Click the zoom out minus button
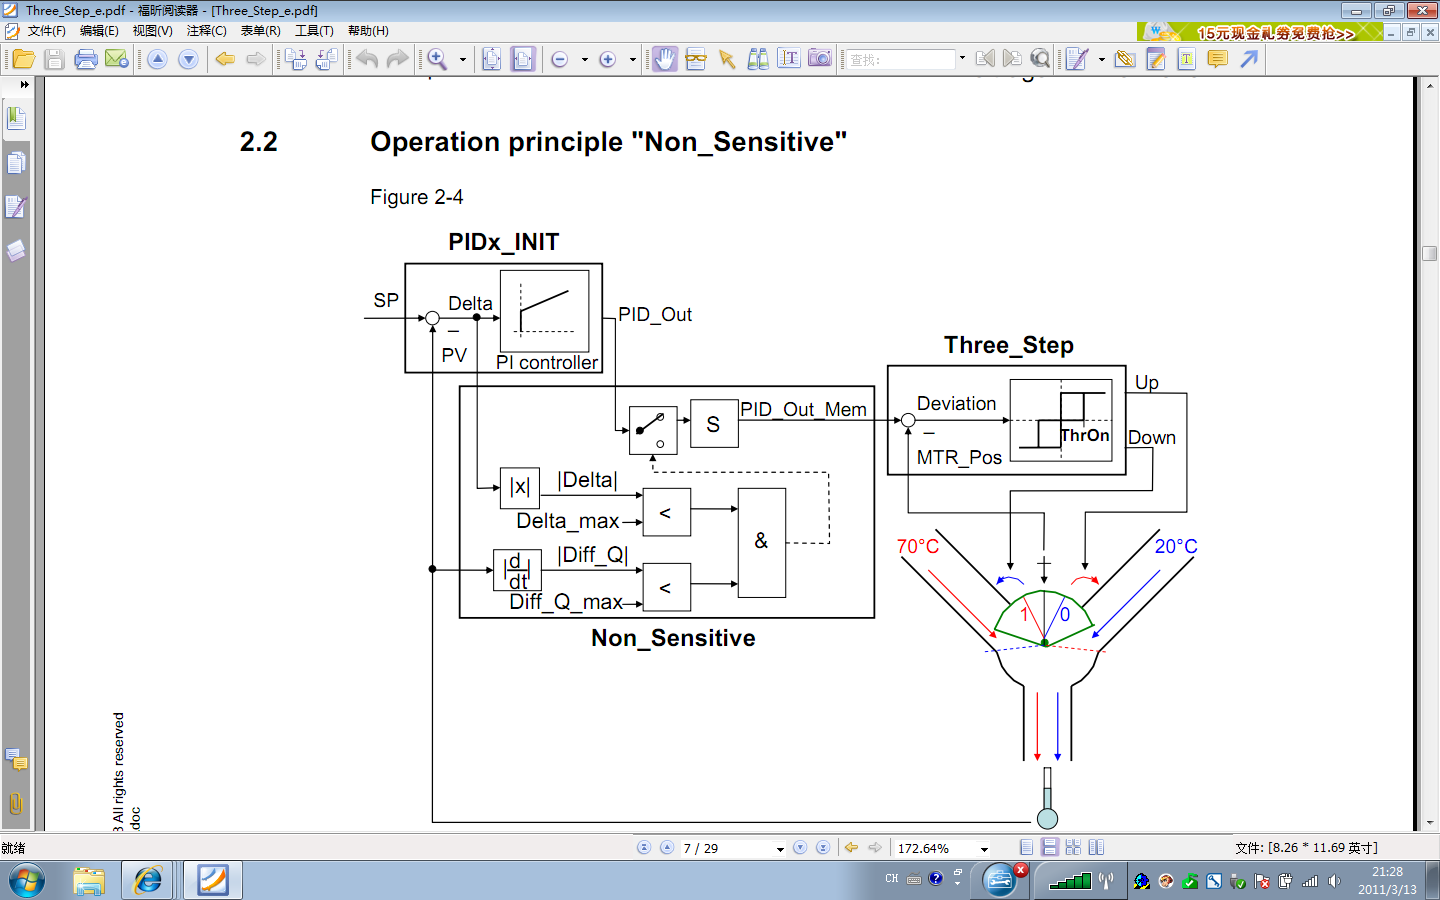The image size is (1440, 900). point(560,60)
